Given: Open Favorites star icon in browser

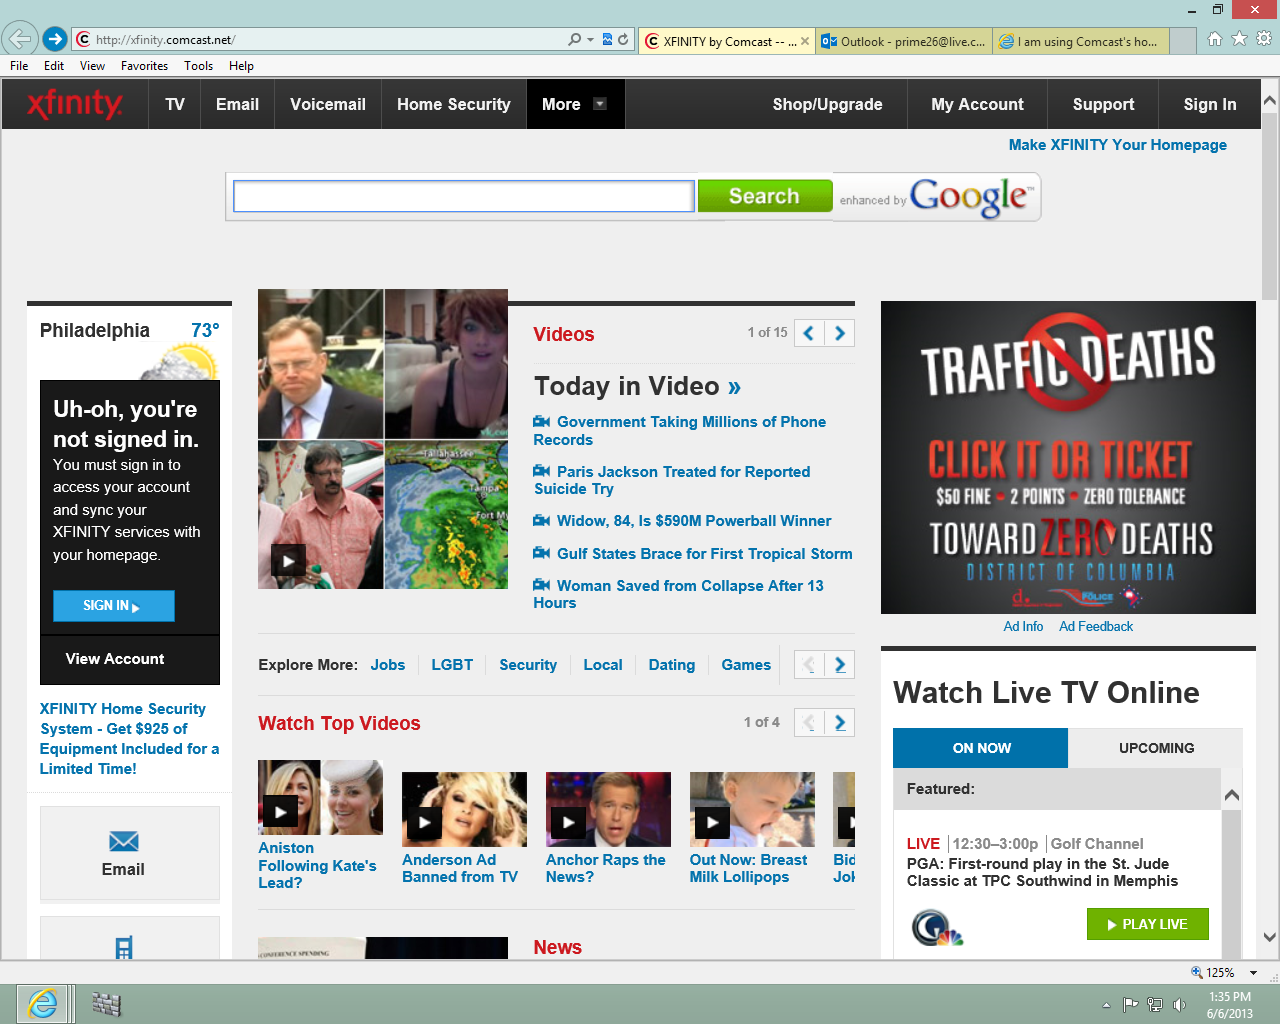Looking at the screenshot, I should (x=1239, y=39).
